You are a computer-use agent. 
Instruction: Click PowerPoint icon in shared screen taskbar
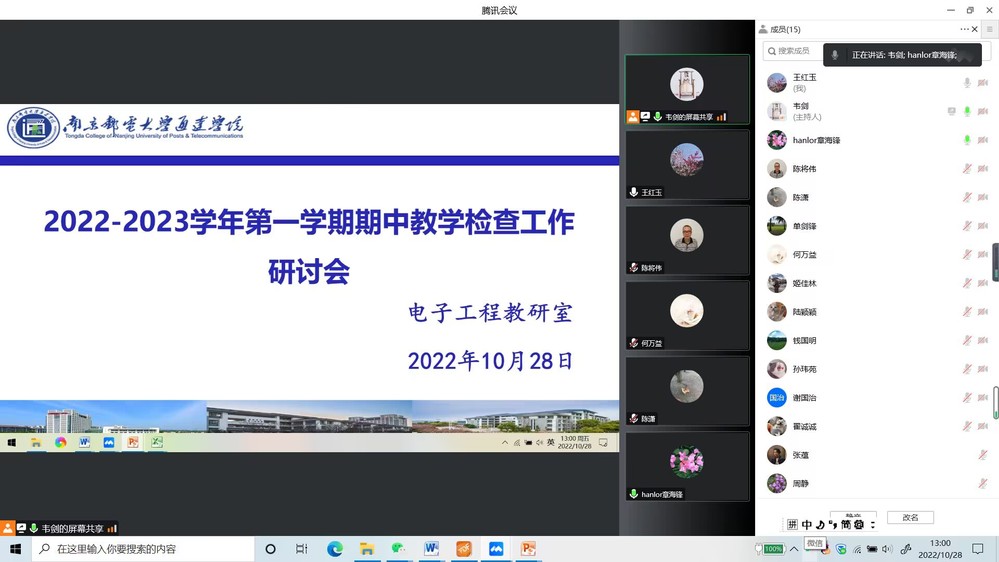coord(133,442)
